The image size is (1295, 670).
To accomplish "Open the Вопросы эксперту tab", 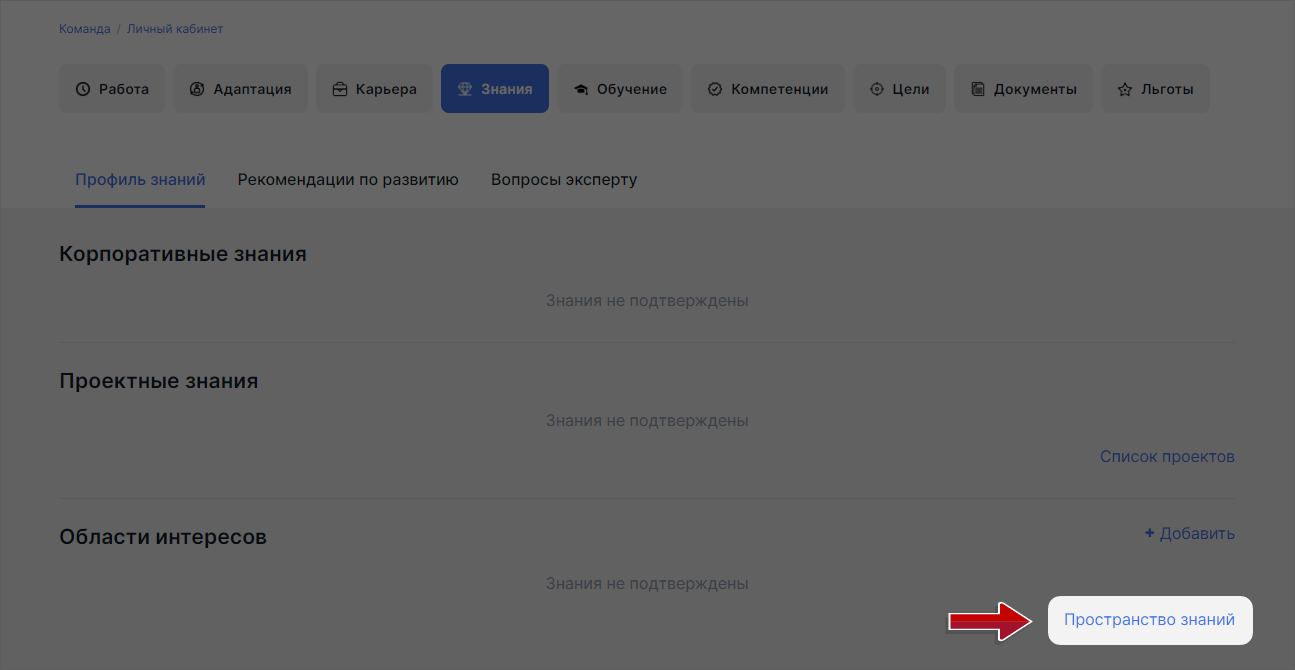I will 563,179.
